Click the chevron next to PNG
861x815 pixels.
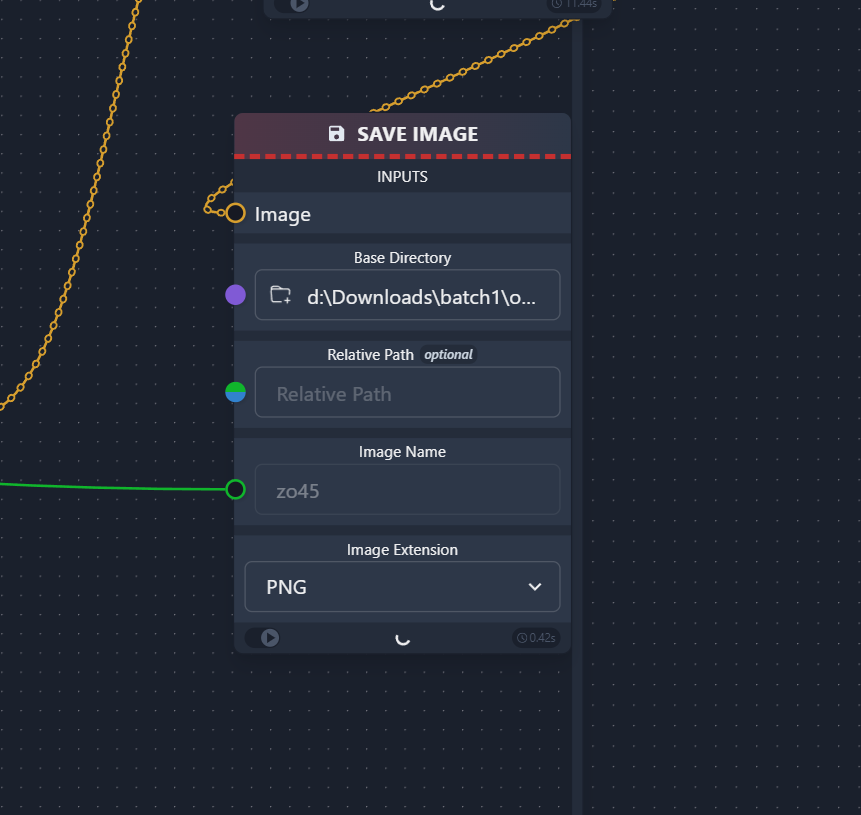[x=535, y=587]
